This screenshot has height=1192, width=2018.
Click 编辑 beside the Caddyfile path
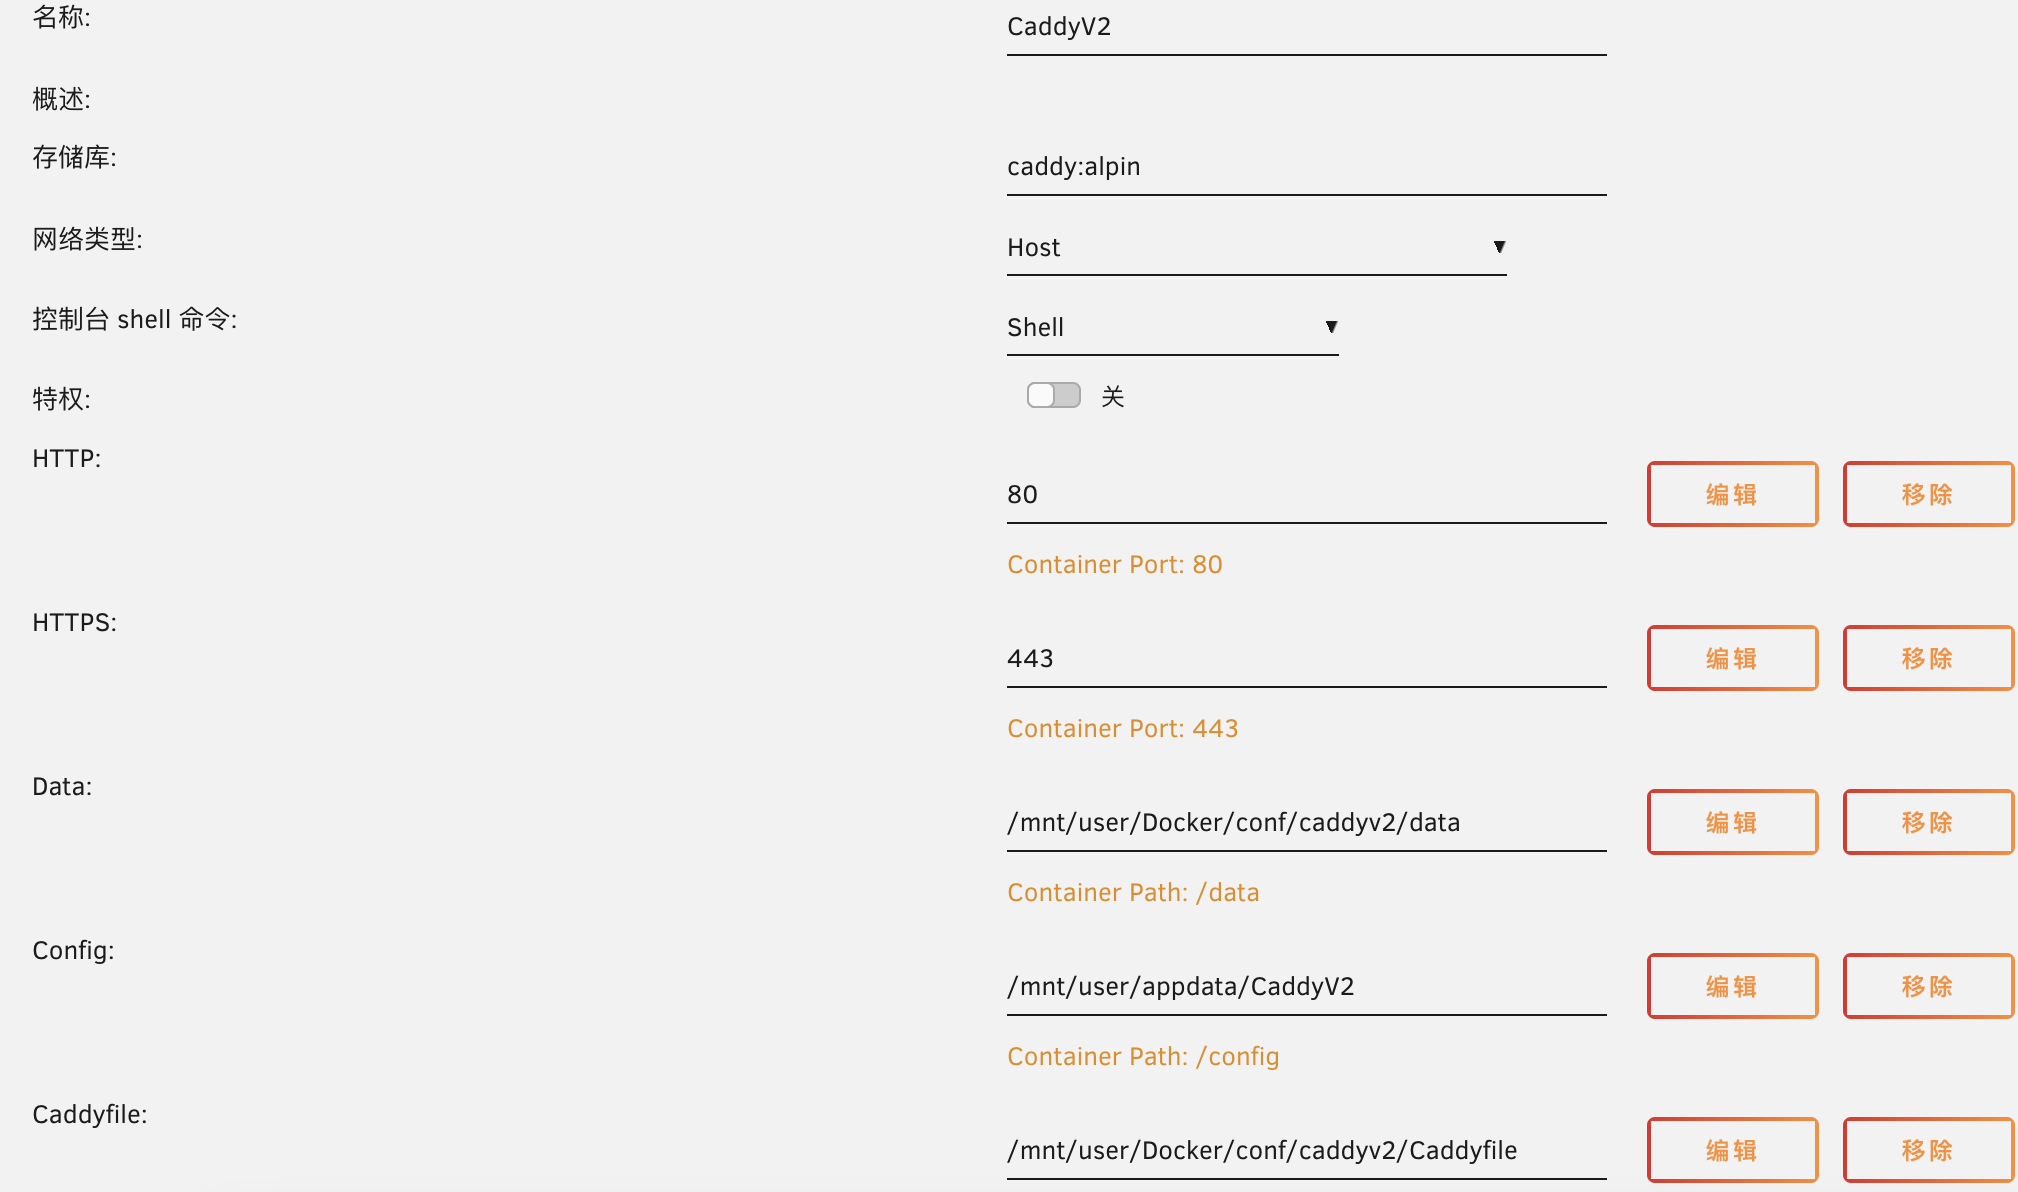point(1732,1149)
